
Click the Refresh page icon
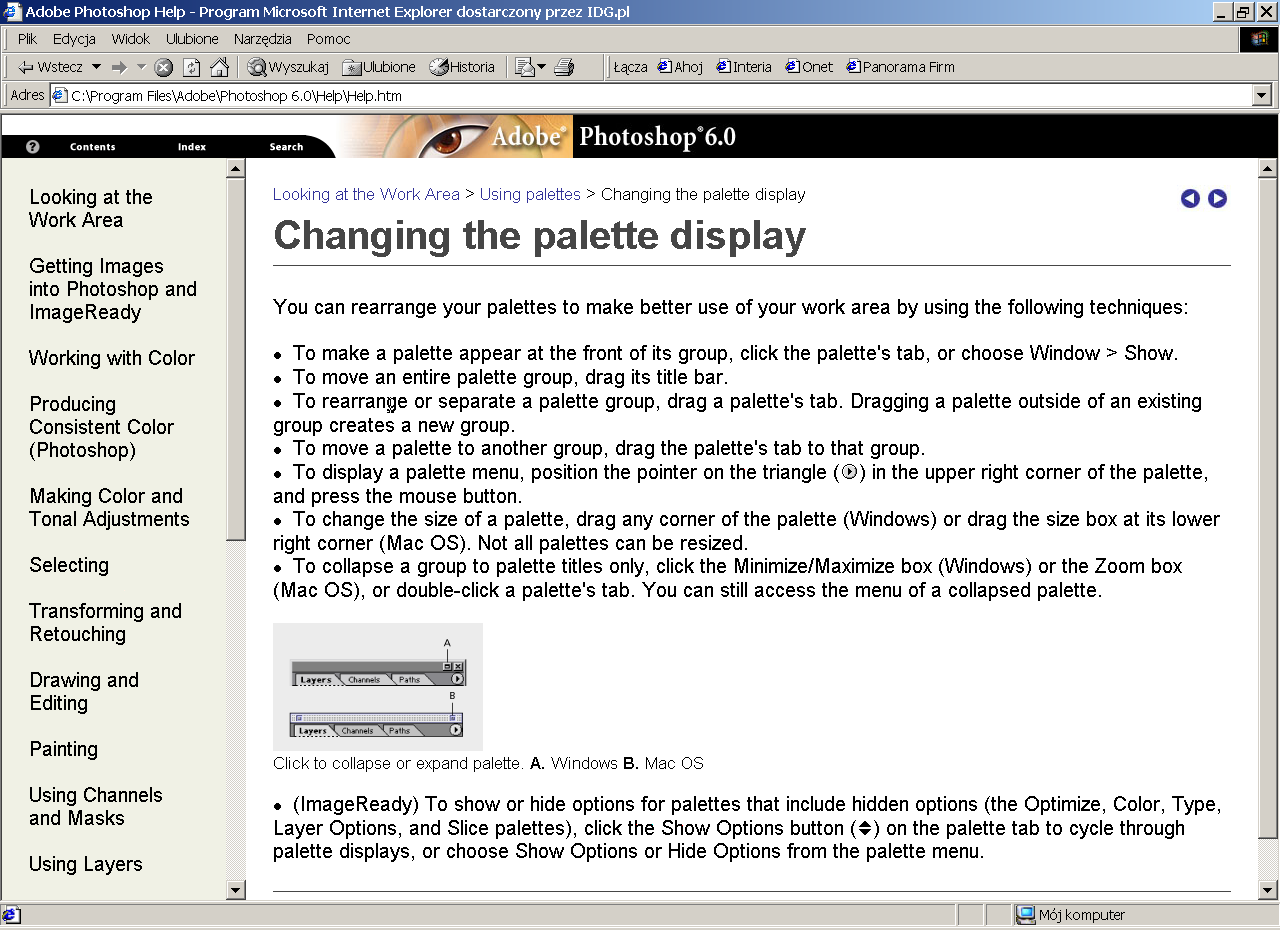click(x=191, y=67)
